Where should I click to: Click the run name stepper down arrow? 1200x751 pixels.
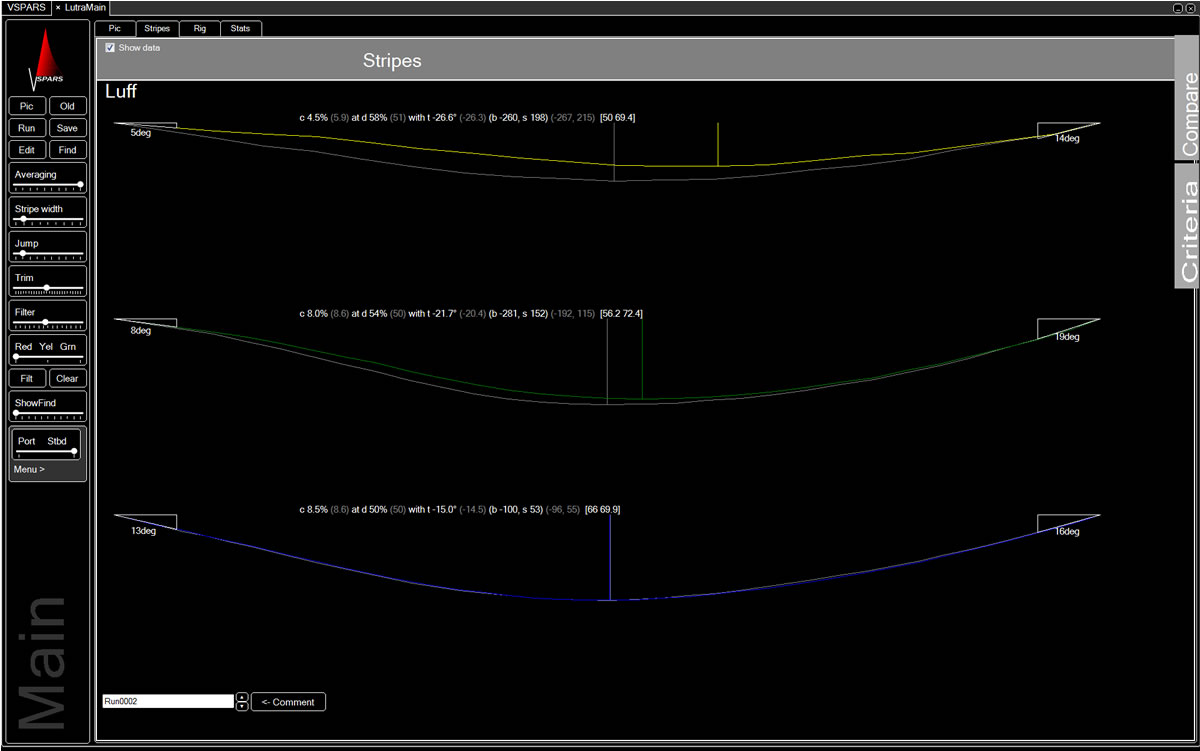pos(242,706)
